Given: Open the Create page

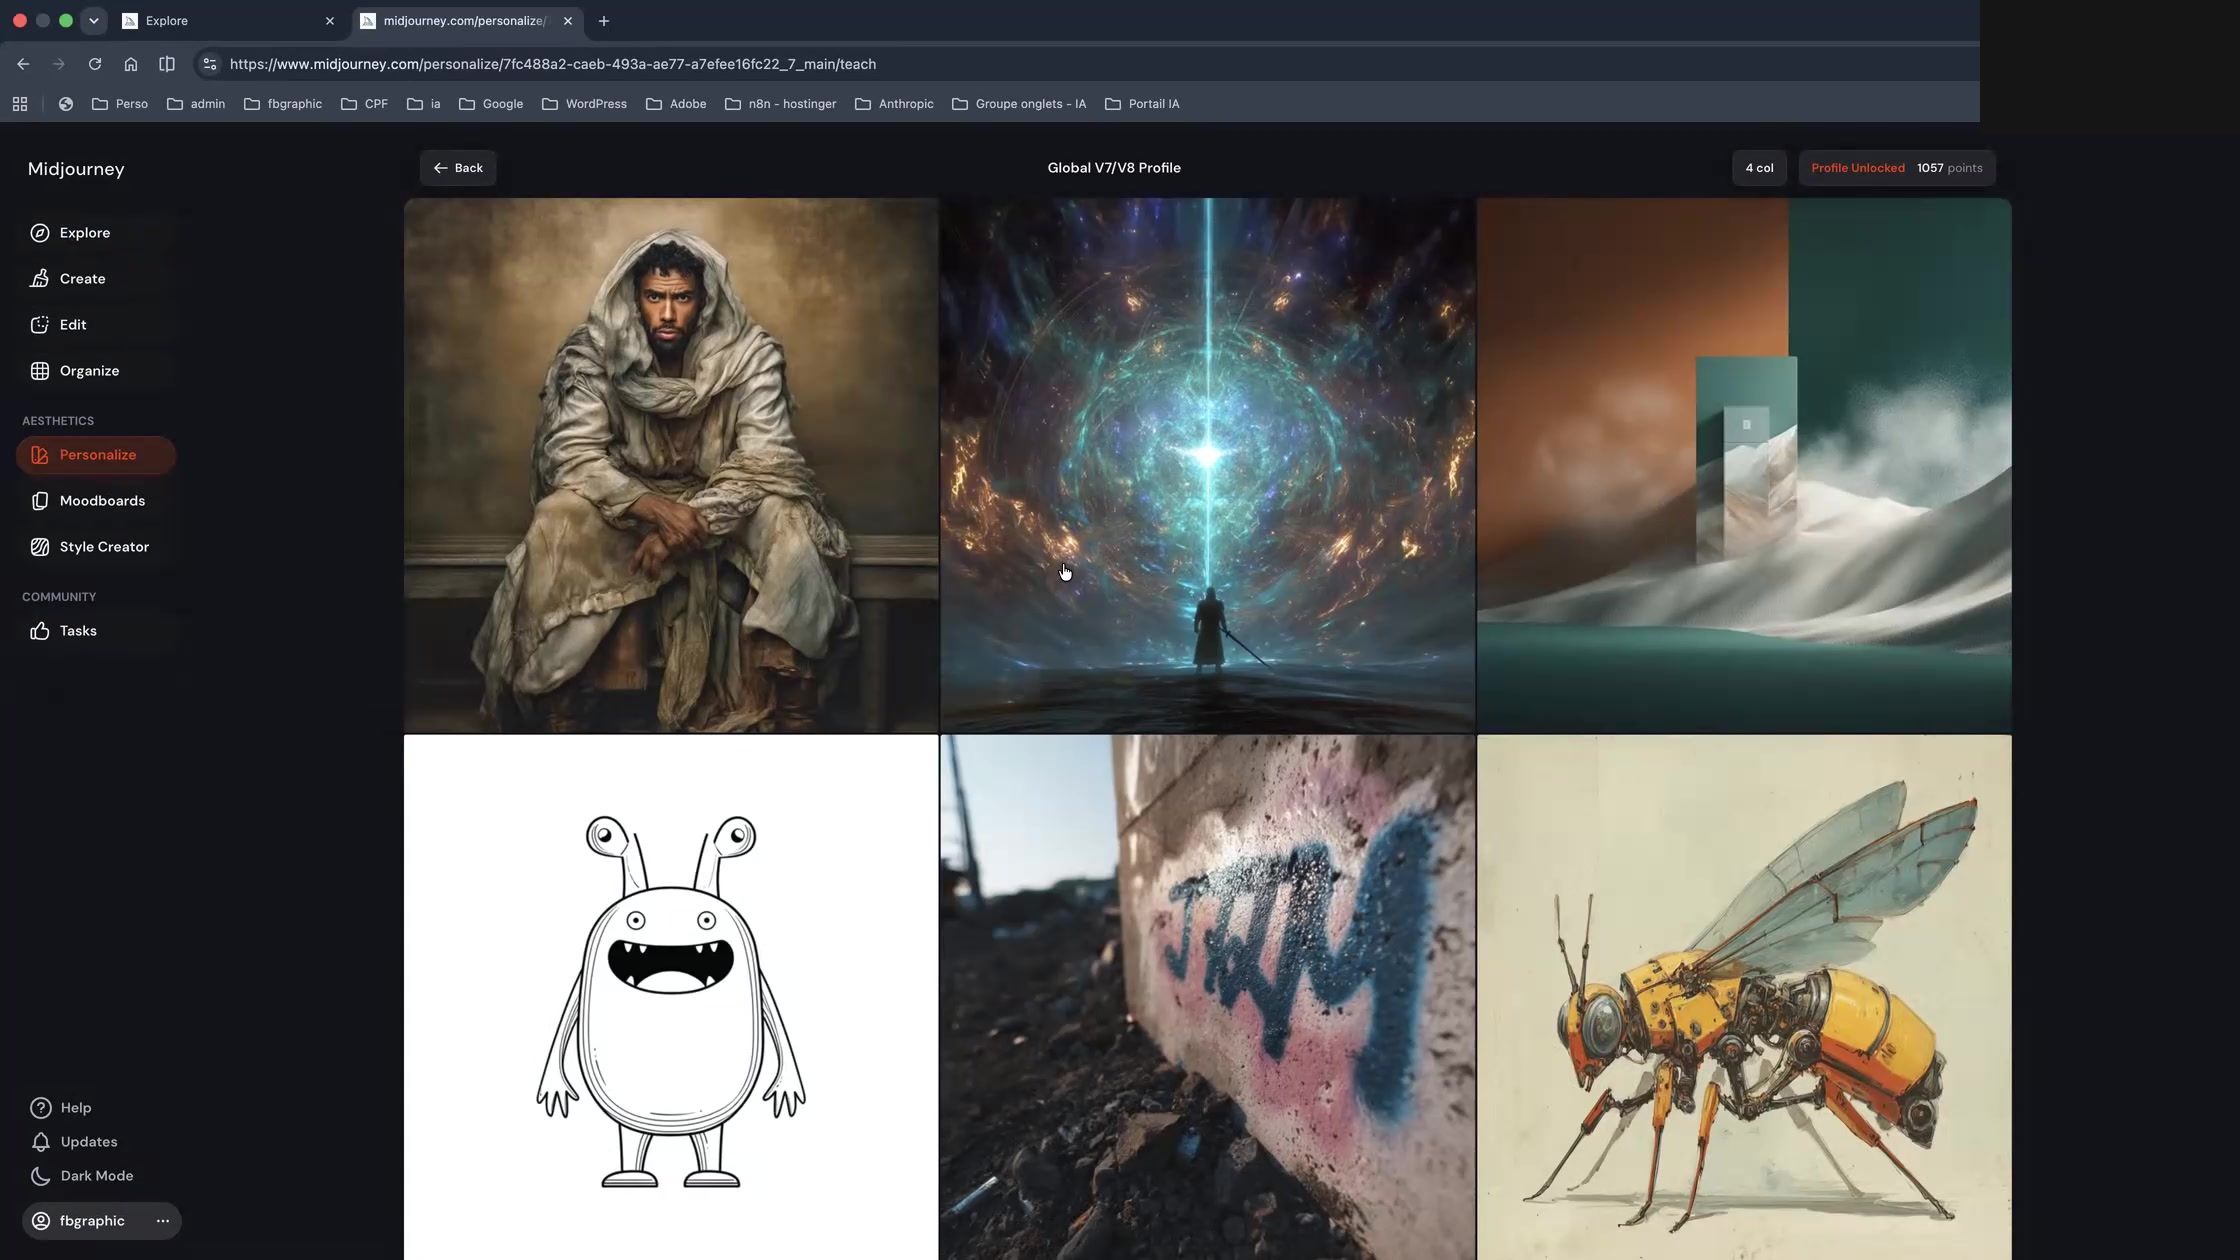Looking at the screenshot, I should [82, 279].
